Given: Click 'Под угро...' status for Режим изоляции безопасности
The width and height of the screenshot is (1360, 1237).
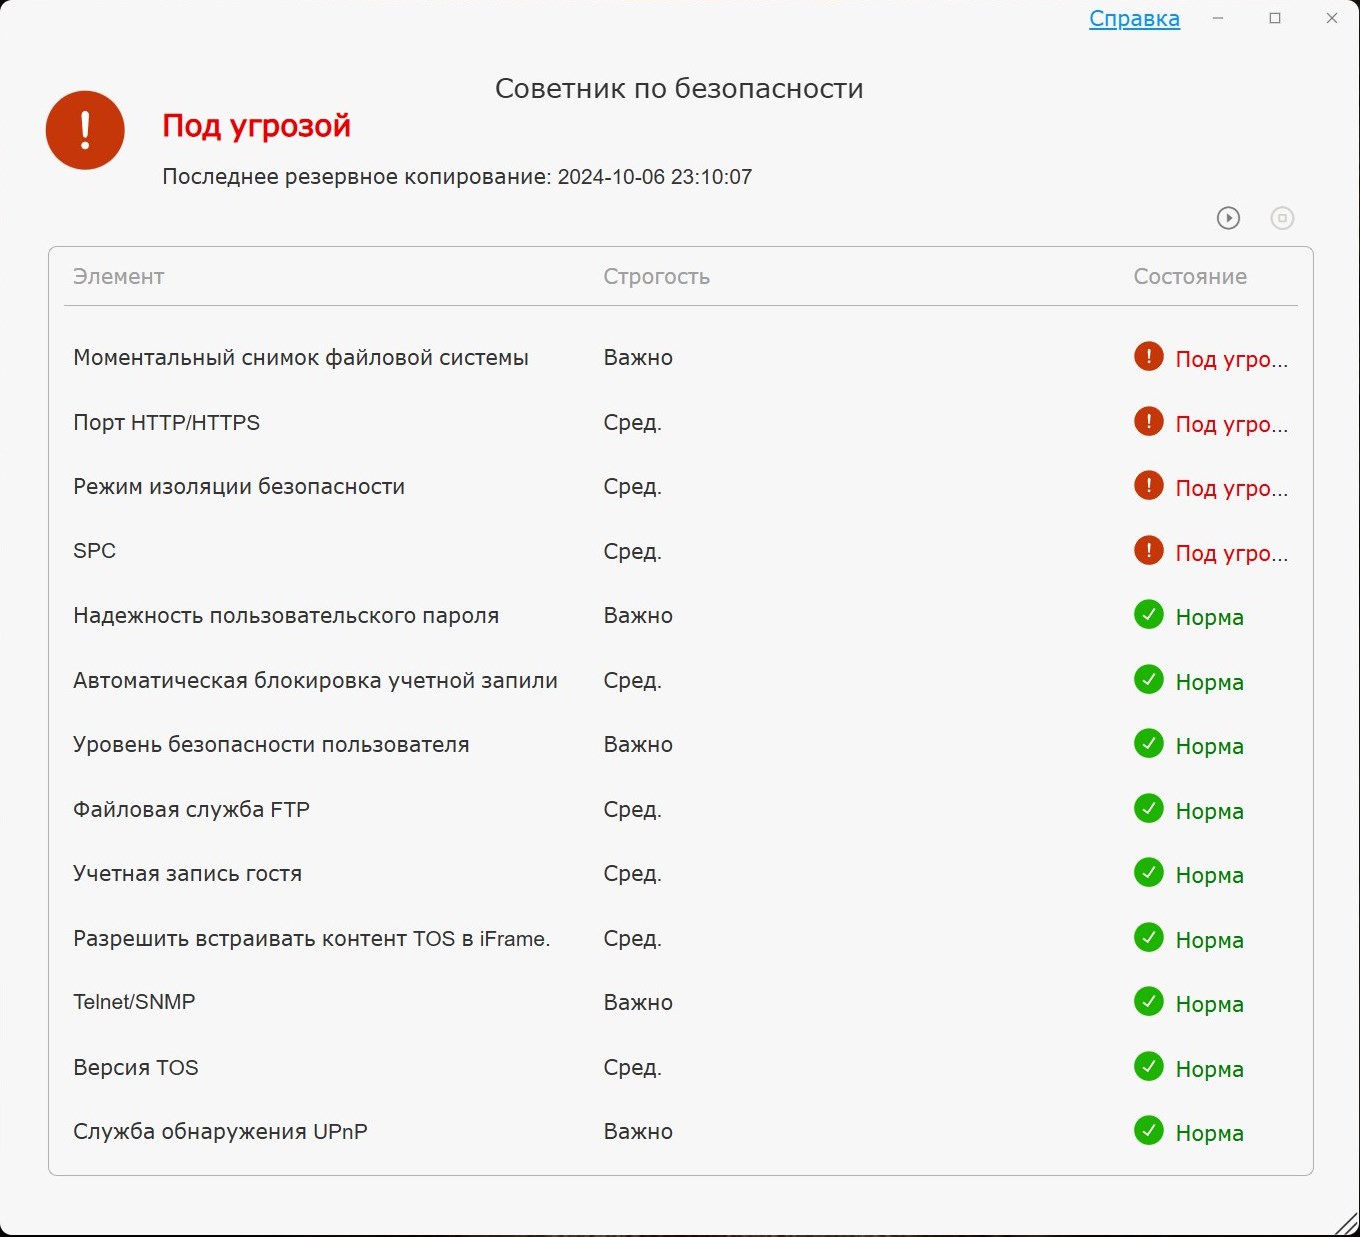Looking at the screenshot, I should [x=1231, y=488].
